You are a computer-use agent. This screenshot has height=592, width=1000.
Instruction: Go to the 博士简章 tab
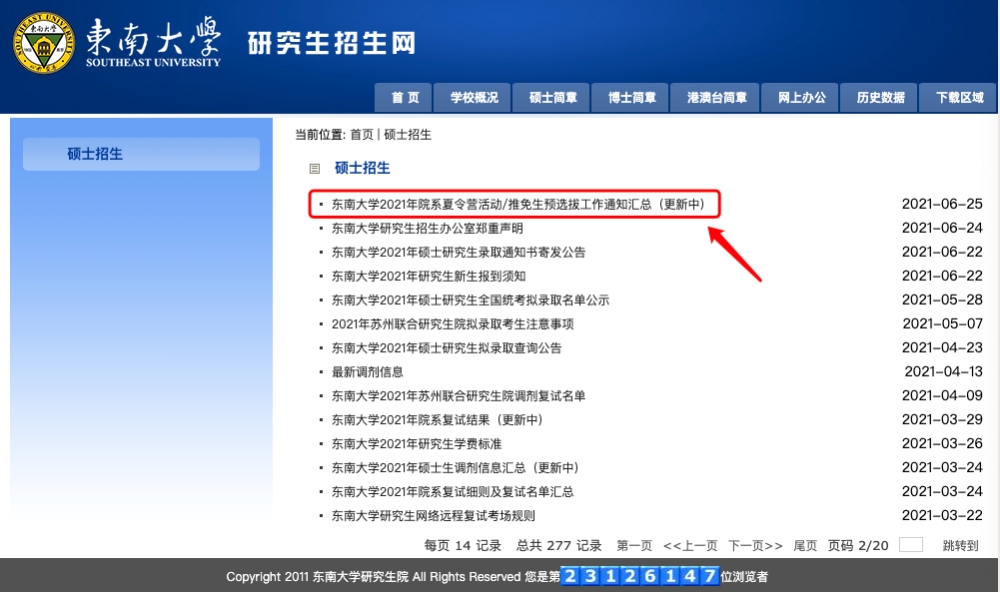tap(630, 98)
